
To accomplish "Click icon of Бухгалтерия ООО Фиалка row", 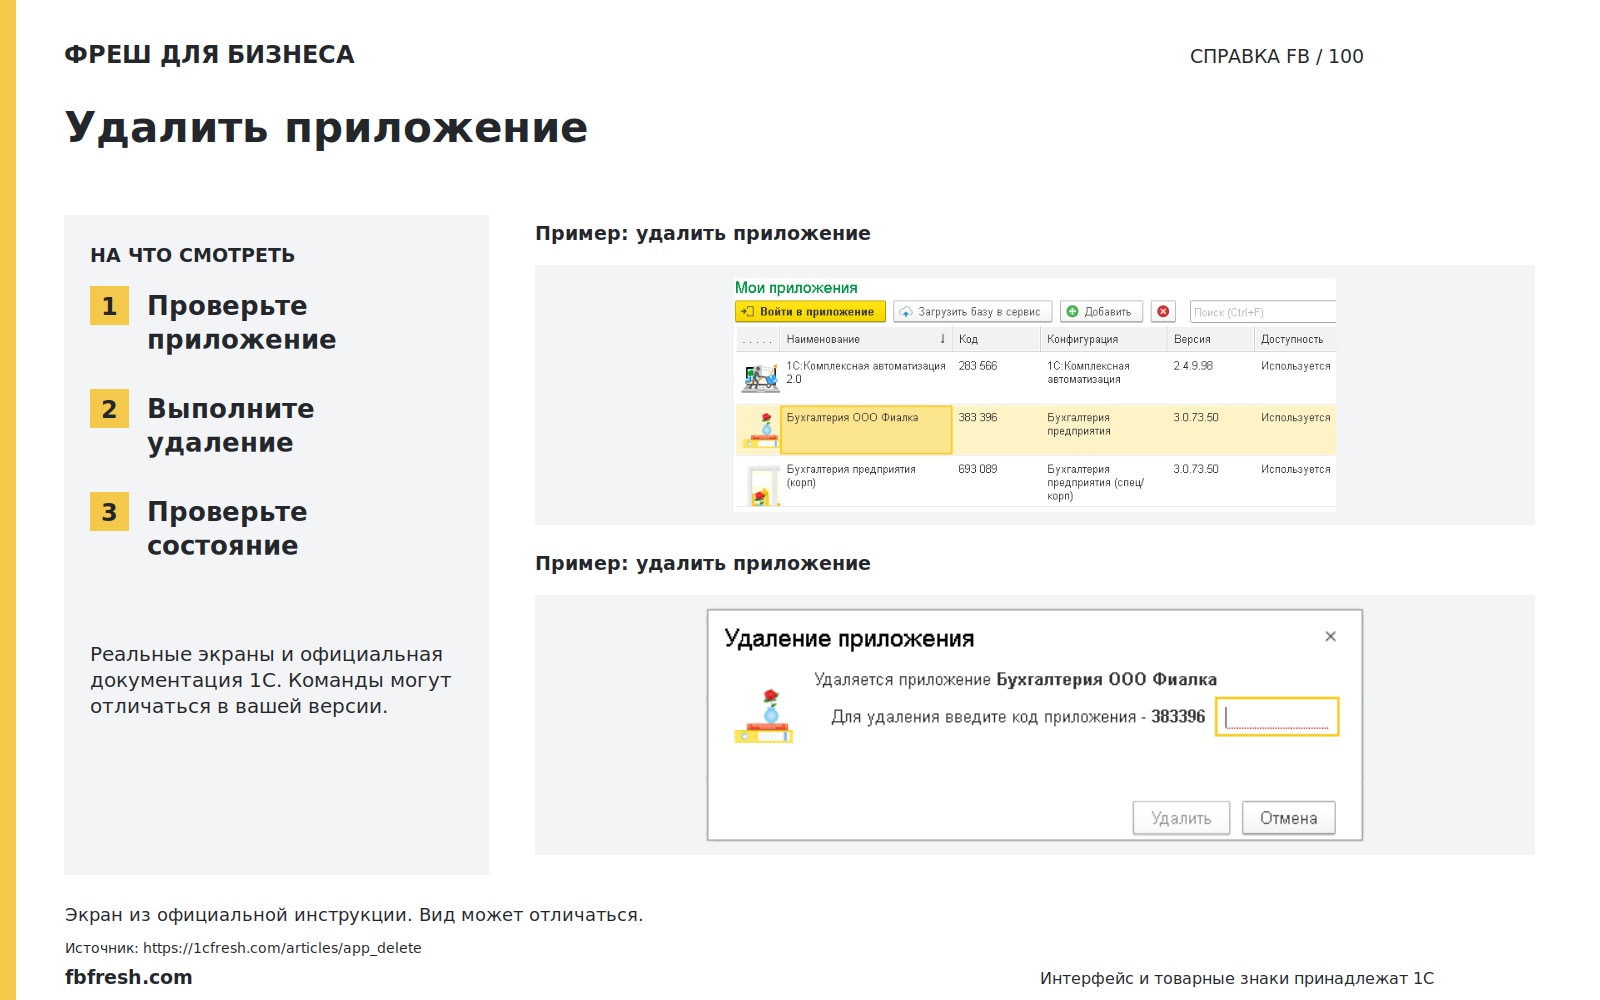I will tap(762, 431).
